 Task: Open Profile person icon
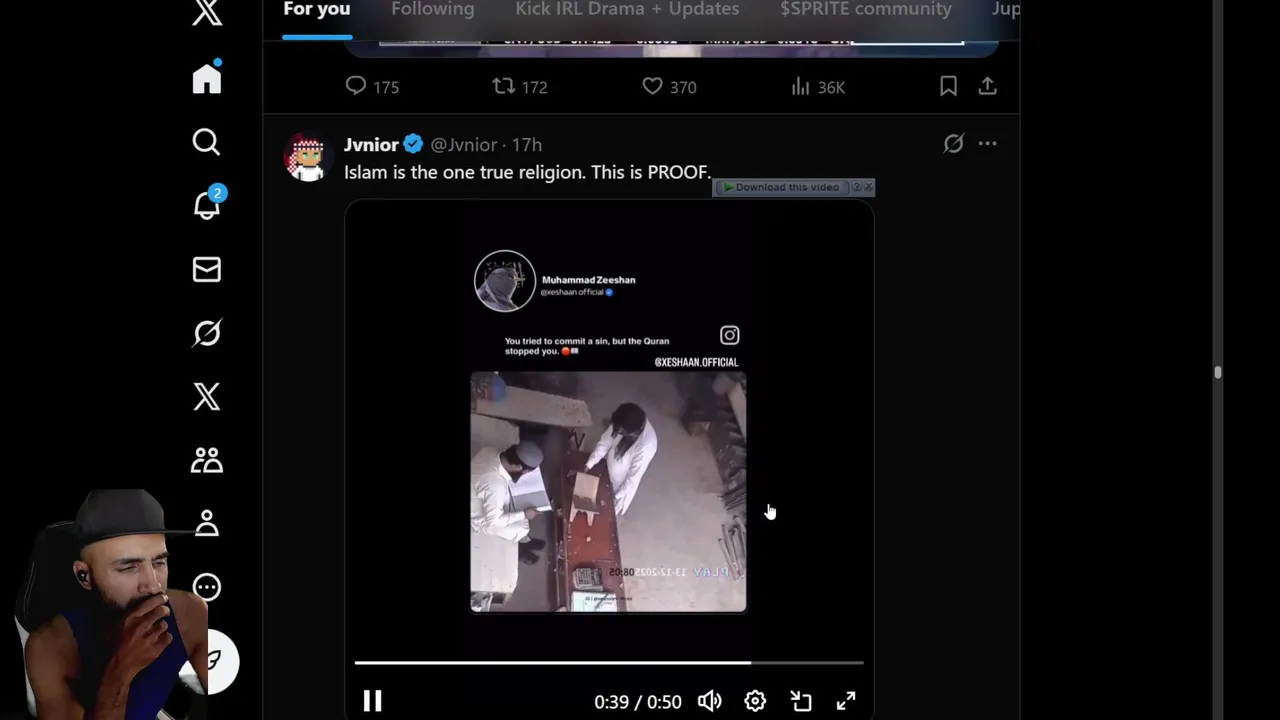(207, 523)
